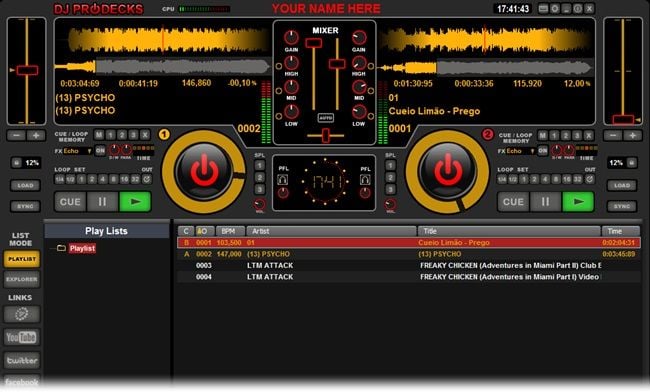Start deck 2 with the green play button
This screenshot has width=650, height=392.
(578, 202)
